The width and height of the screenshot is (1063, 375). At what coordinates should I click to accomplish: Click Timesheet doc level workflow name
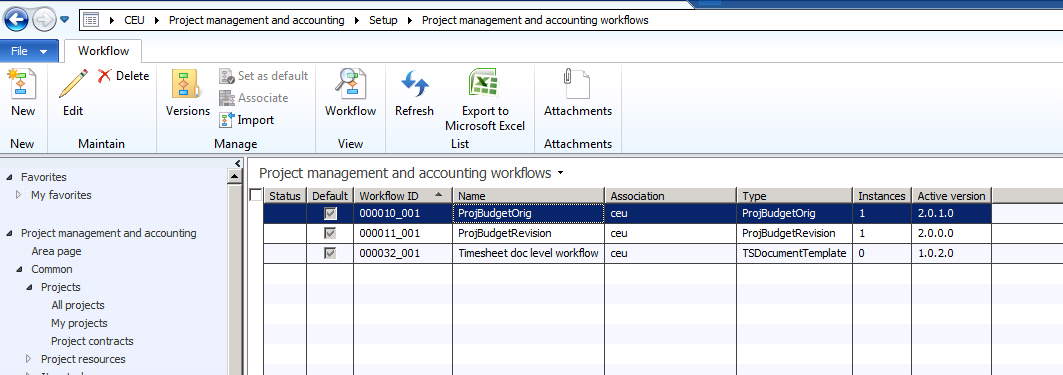pyautogui.click(x=528, y=253)
